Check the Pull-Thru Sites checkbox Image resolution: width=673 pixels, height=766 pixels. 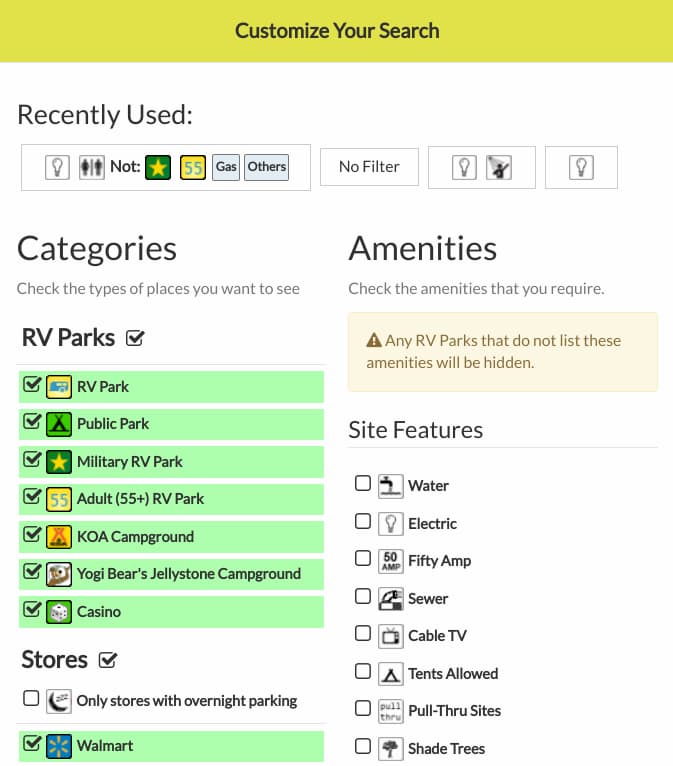pos(363,708)
